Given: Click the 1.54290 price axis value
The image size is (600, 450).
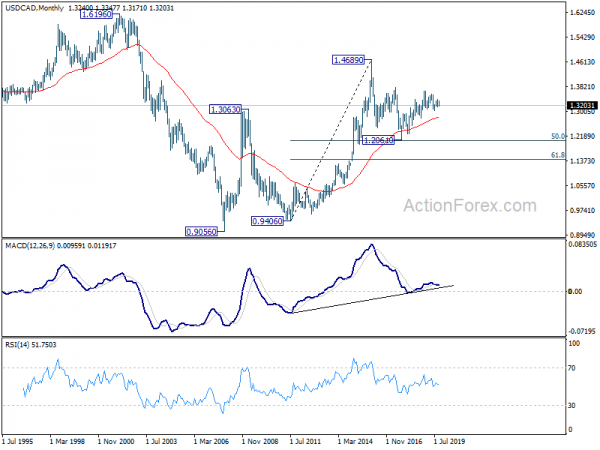Looking at the screenshot, I should point(582,37).
